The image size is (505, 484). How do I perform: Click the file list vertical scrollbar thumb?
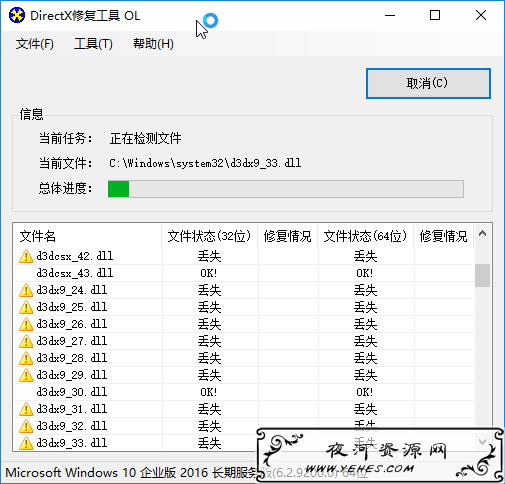click(x=482, y=276)
